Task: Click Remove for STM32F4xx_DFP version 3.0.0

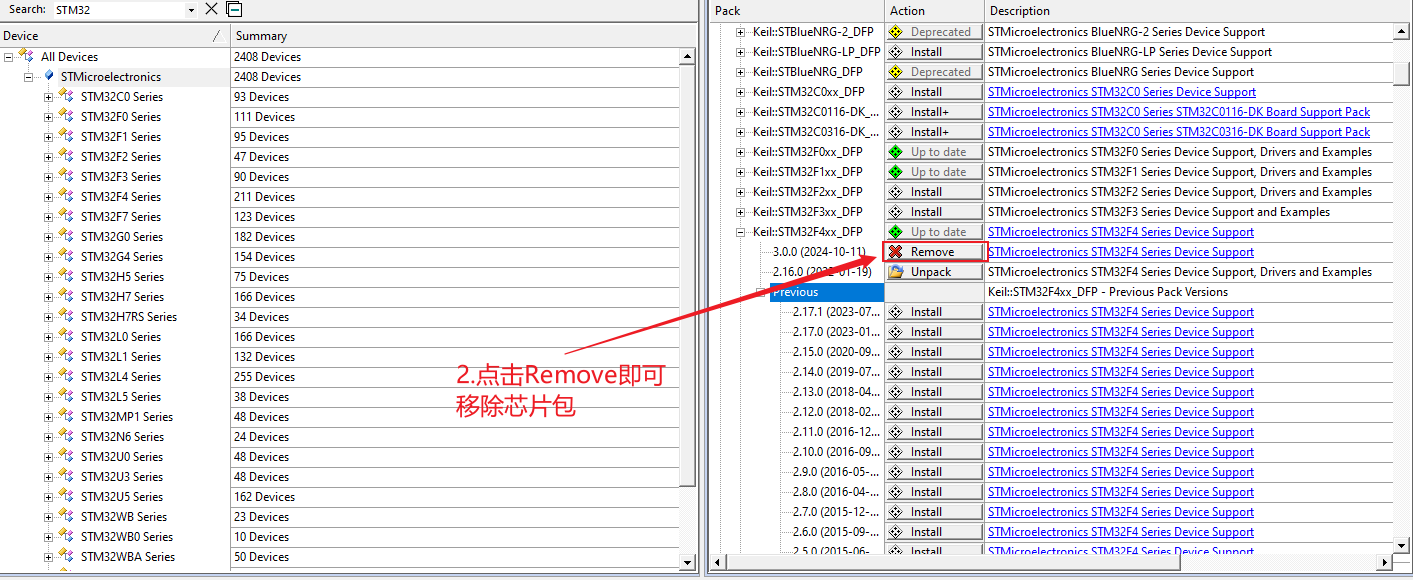Action: coord(934,252)
